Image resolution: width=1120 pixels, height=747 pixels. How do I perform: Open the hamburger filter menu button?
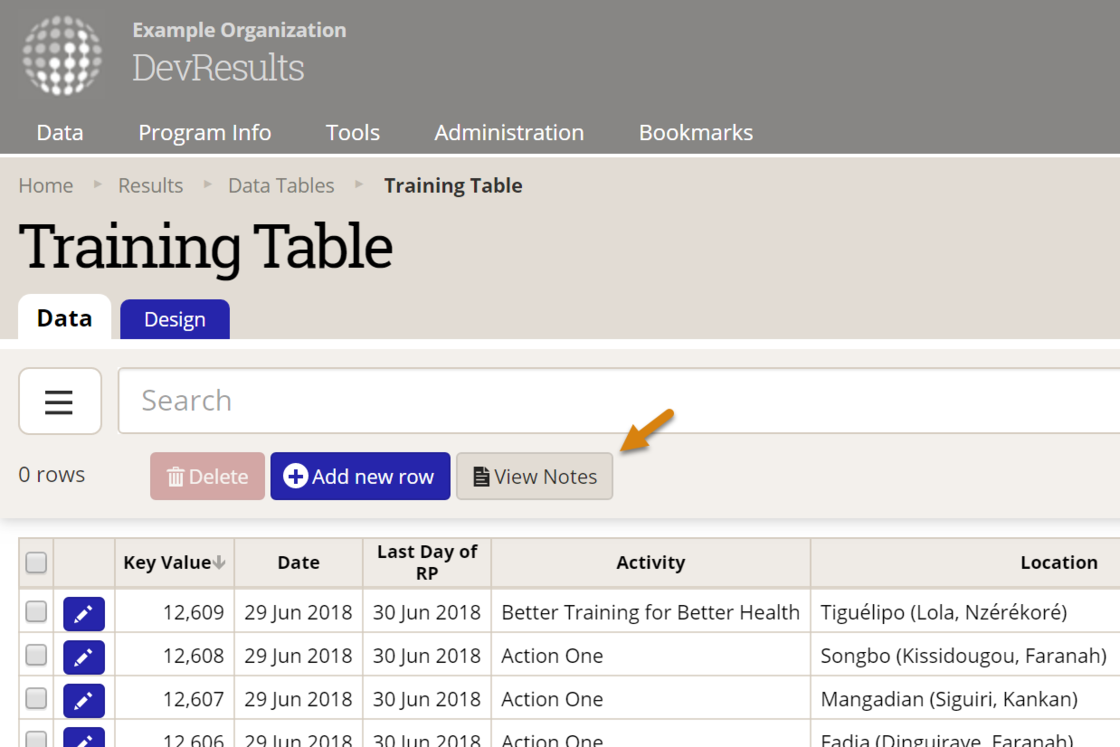[60, 401]
